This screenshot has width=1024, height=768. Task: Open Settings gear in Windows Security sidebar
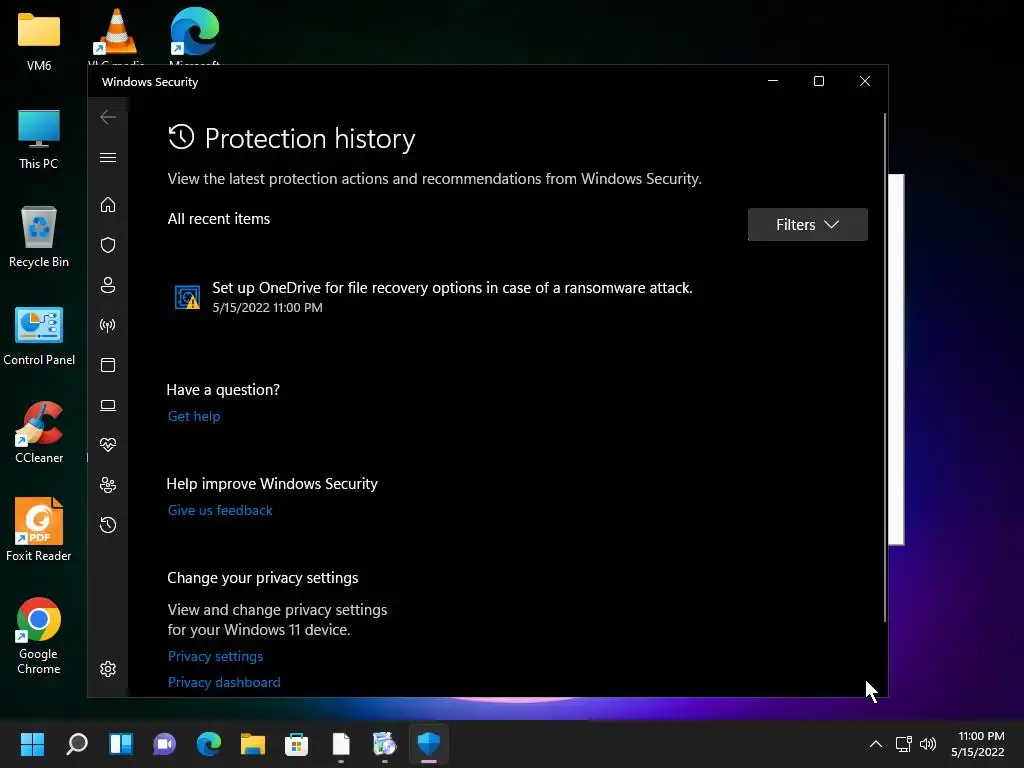point(108,669)
